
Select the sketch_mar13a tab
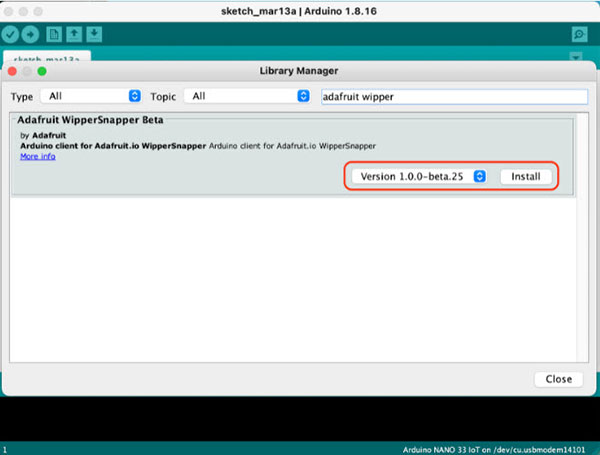click(x=47, y=57)
